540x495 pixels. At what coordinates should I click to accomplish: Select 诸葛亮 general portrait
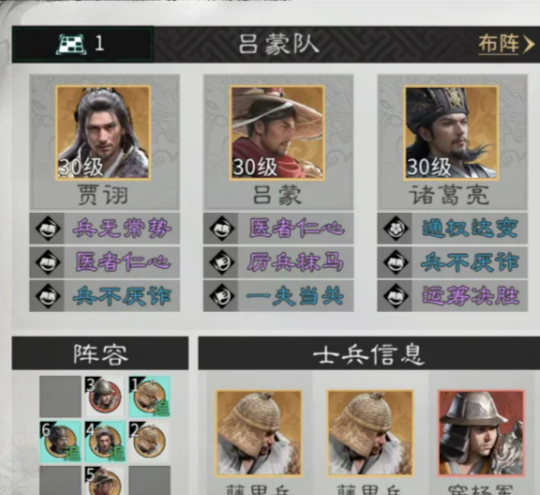pyautogui.click(x=451, y=133)
